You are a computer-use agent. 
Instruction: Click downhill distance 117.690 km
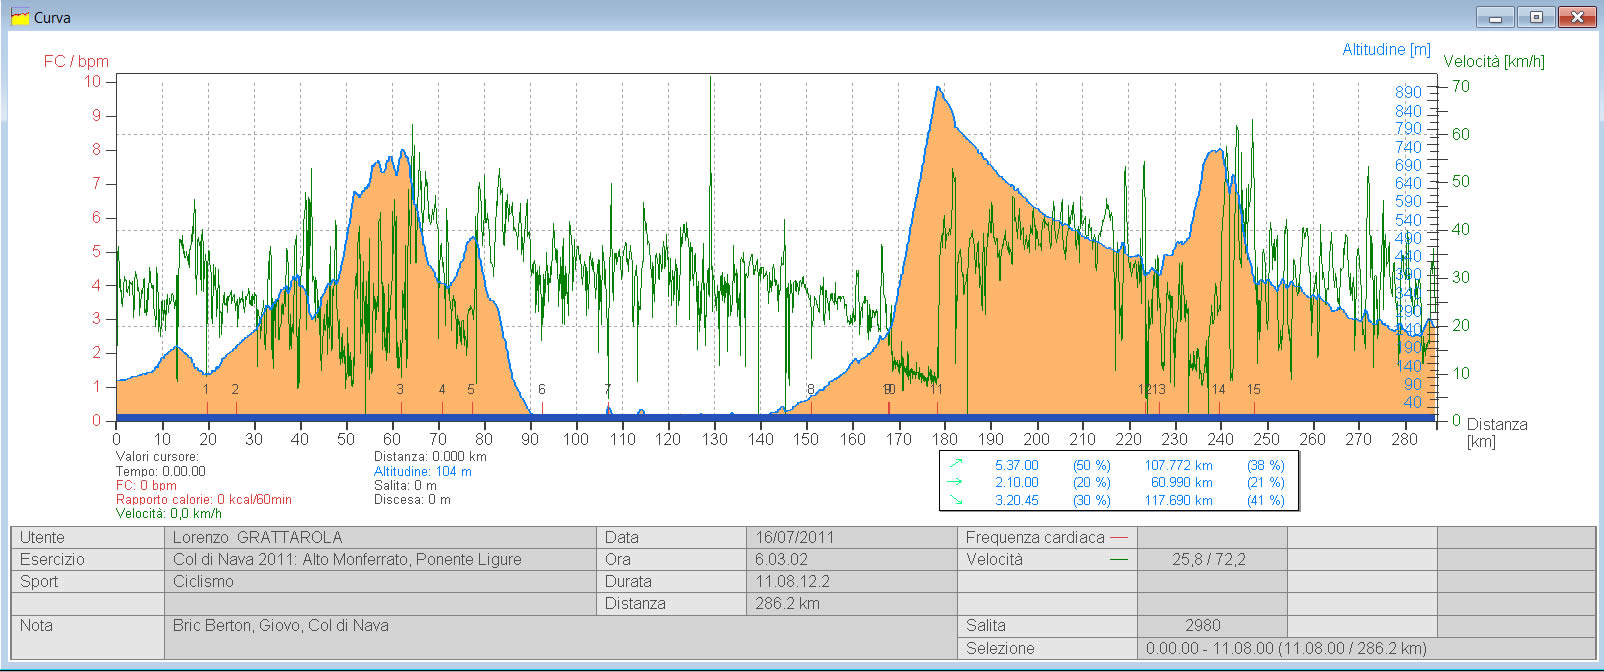[1178, 500]
